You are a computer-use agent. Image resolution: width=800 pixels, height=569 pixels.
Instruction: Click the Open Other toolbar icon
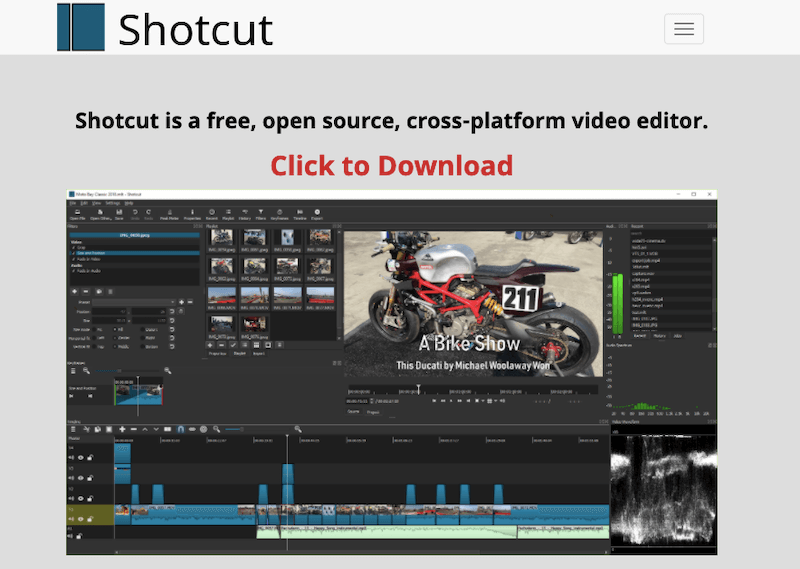[101, 214]
